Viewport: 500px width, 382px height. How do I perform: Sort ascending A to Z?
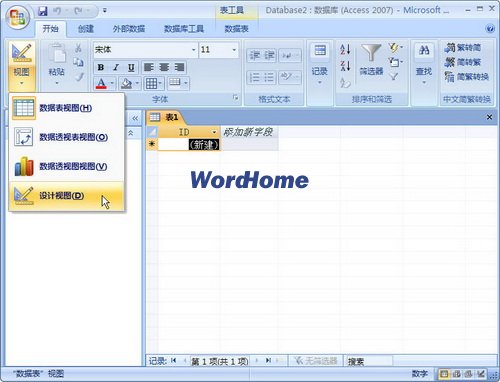(x=345, y=50)
